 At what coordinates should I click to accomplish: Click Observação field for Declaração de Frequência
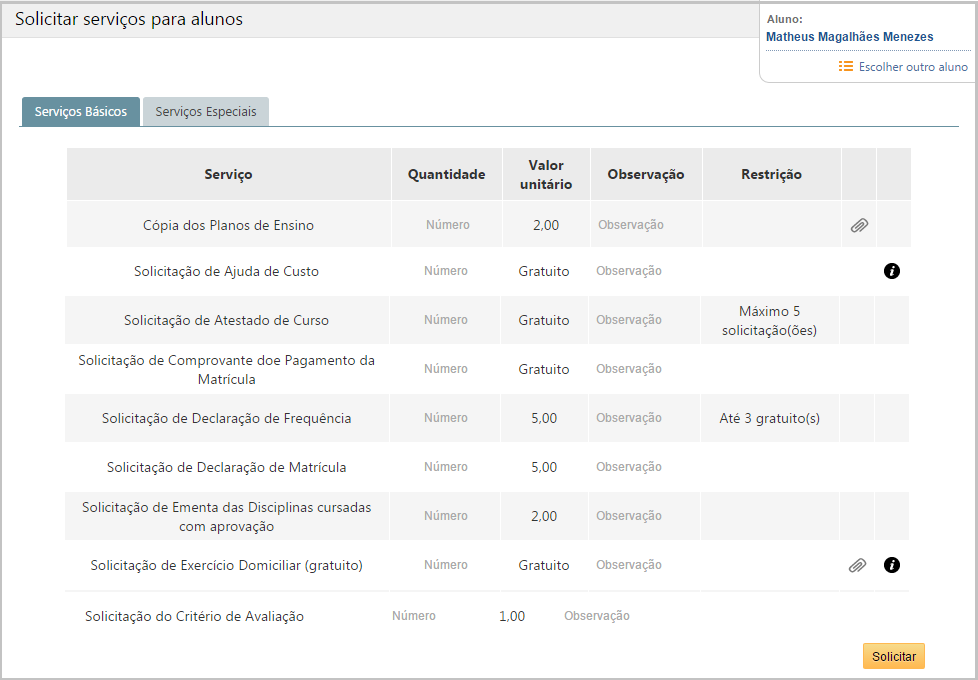[x=629, y=417]
